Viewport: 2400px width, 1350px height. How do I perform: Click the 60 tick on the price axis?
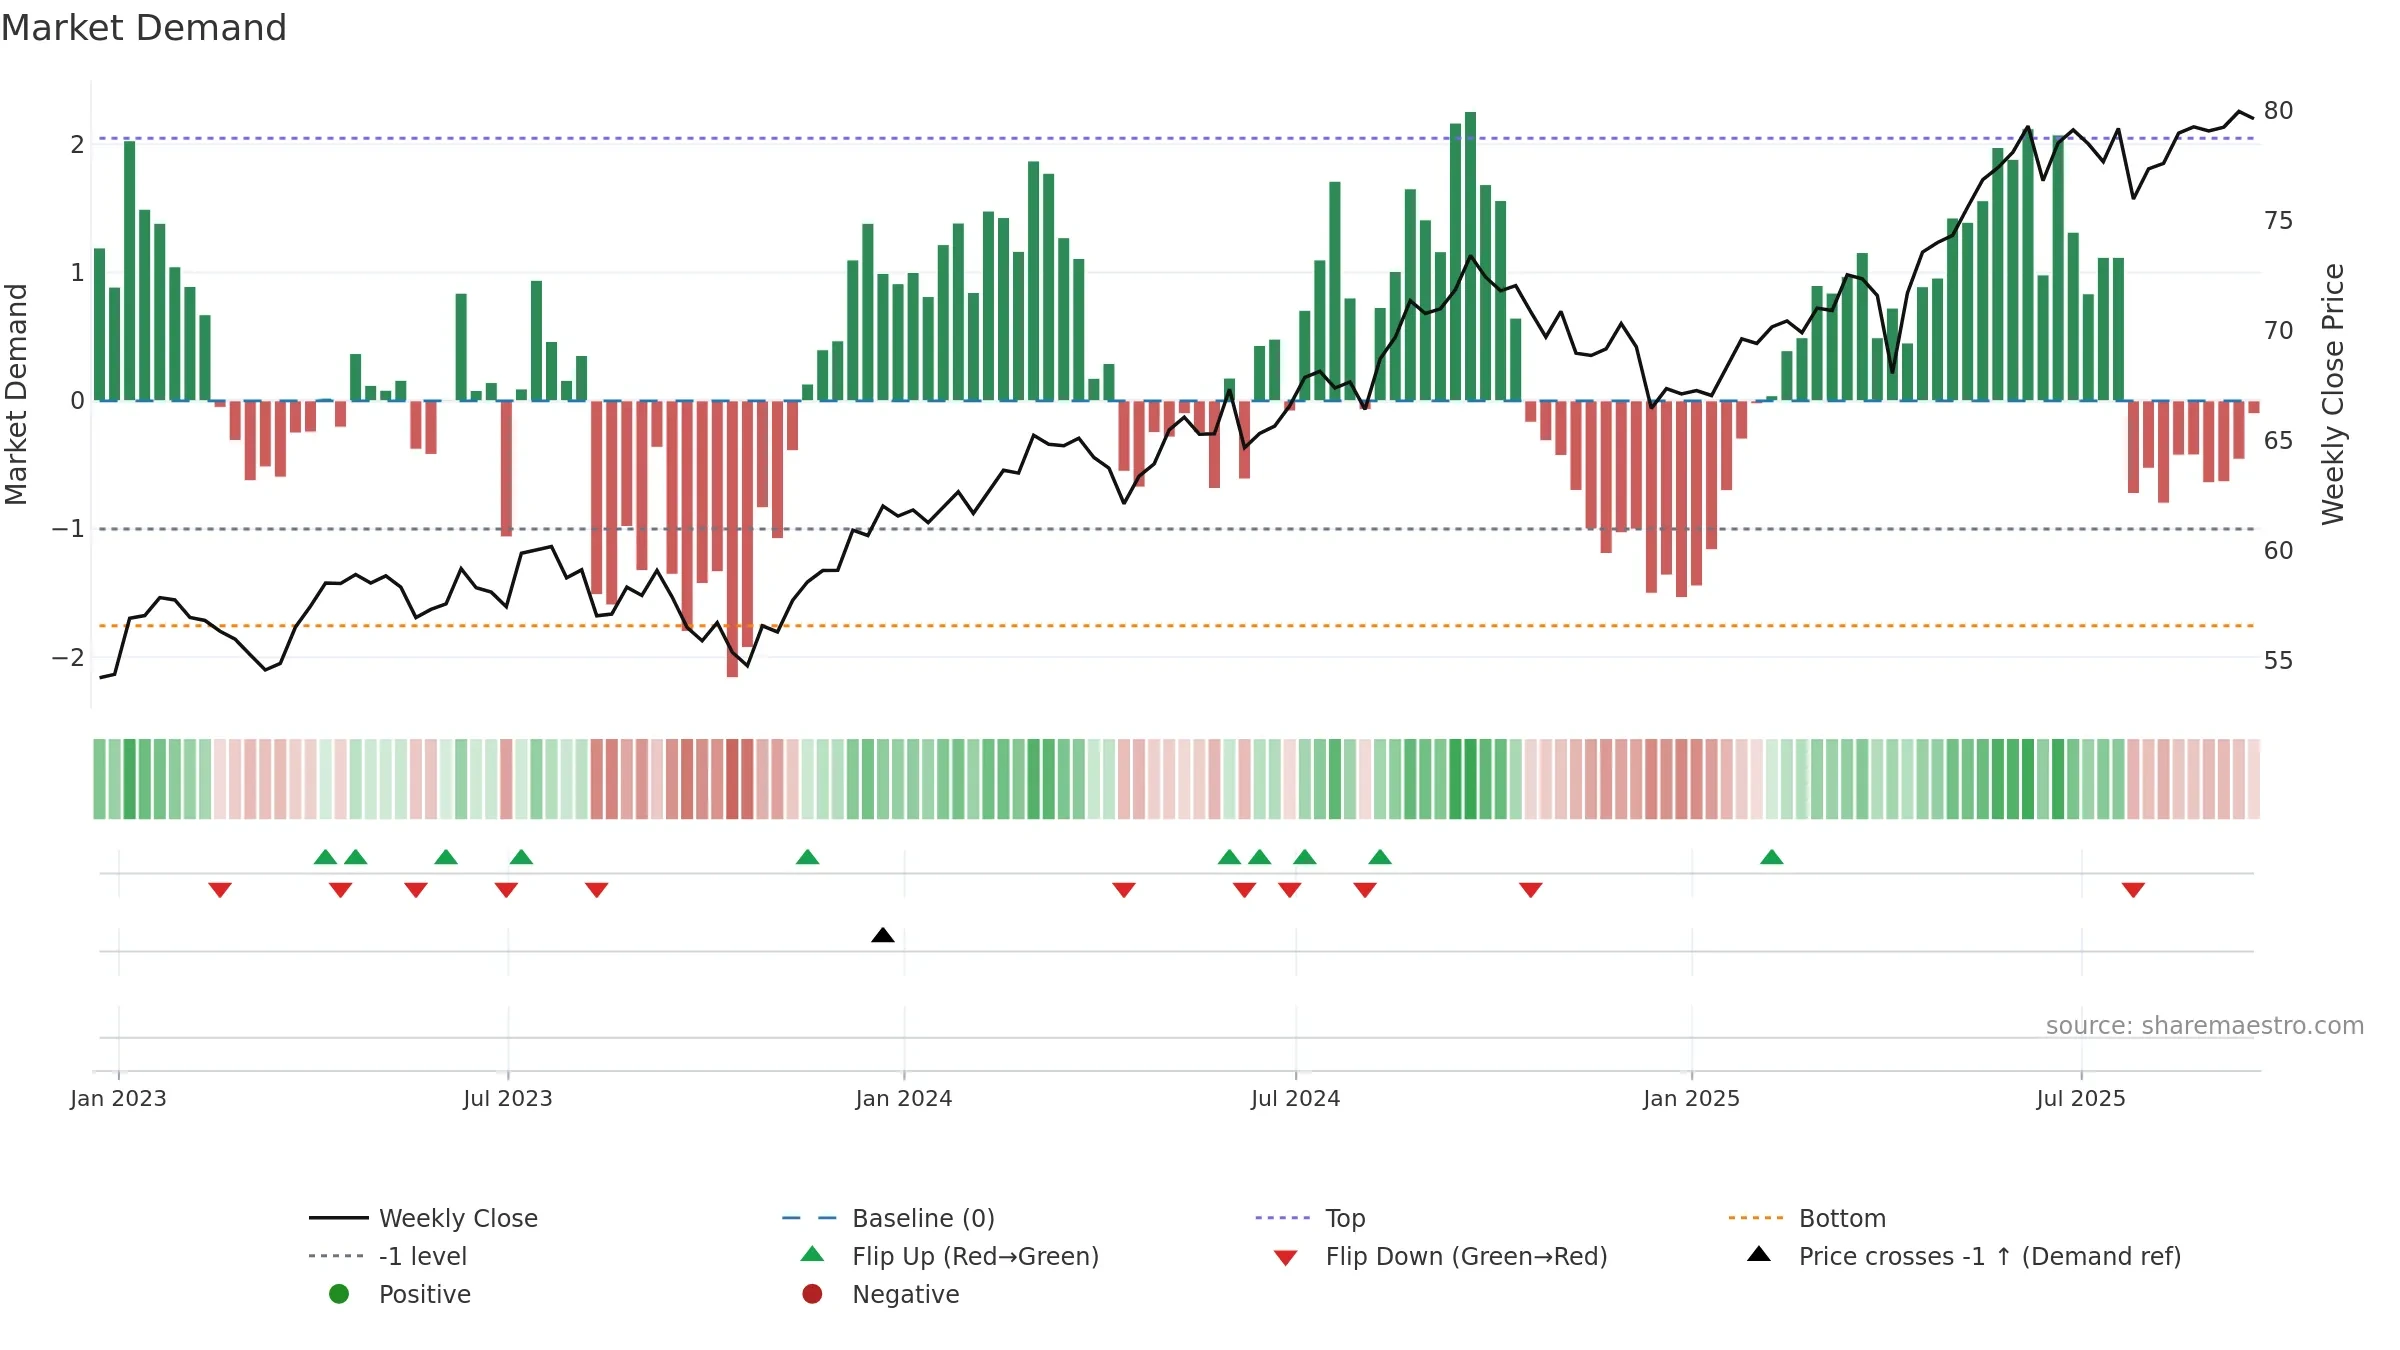(2278, 551)
